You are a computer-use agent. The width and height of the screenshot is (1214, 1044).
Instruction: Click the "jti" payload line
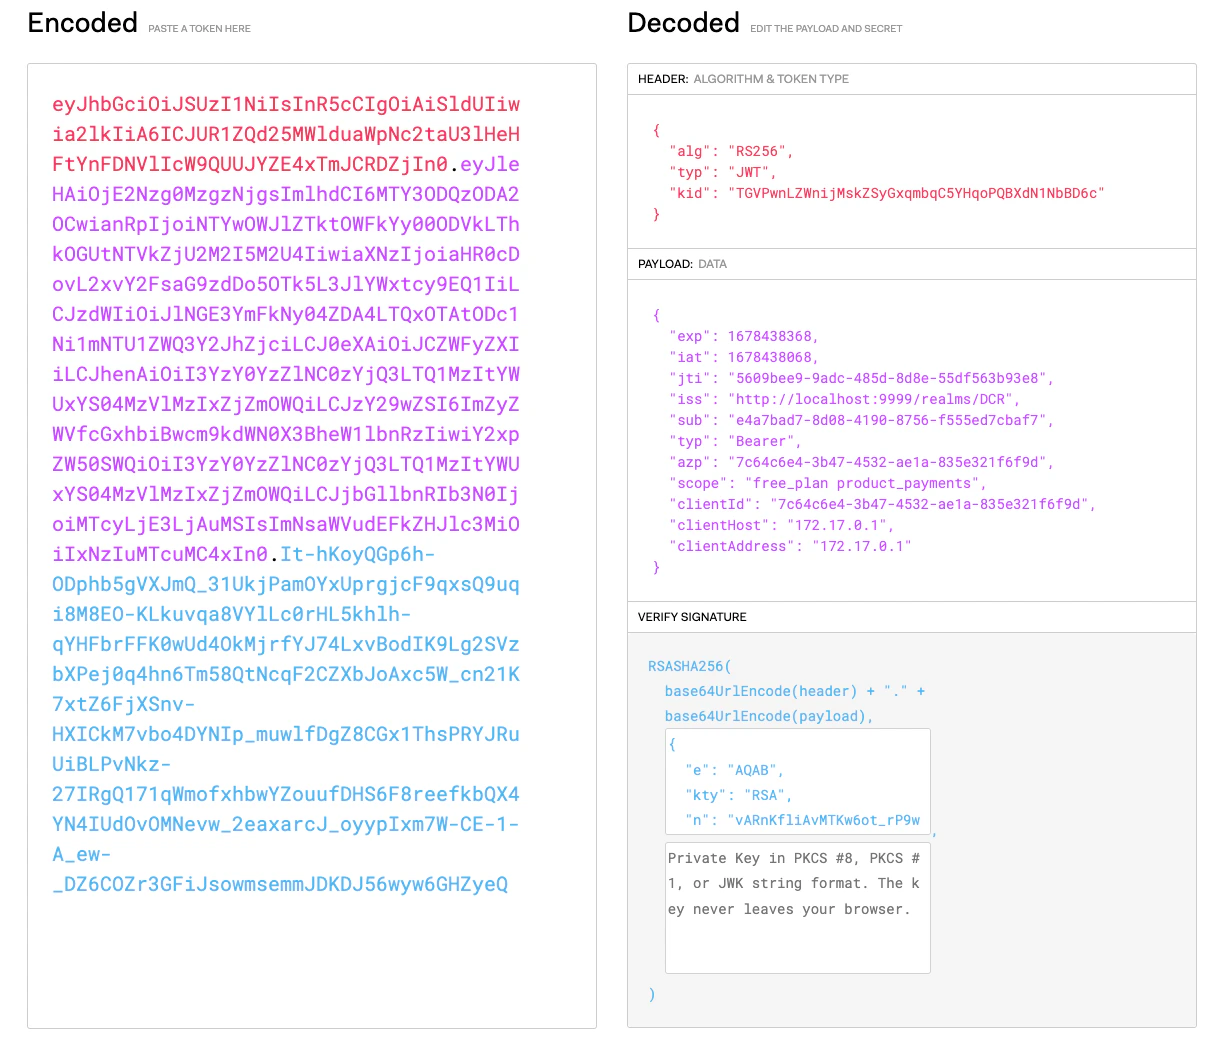(x=862, y=378)
